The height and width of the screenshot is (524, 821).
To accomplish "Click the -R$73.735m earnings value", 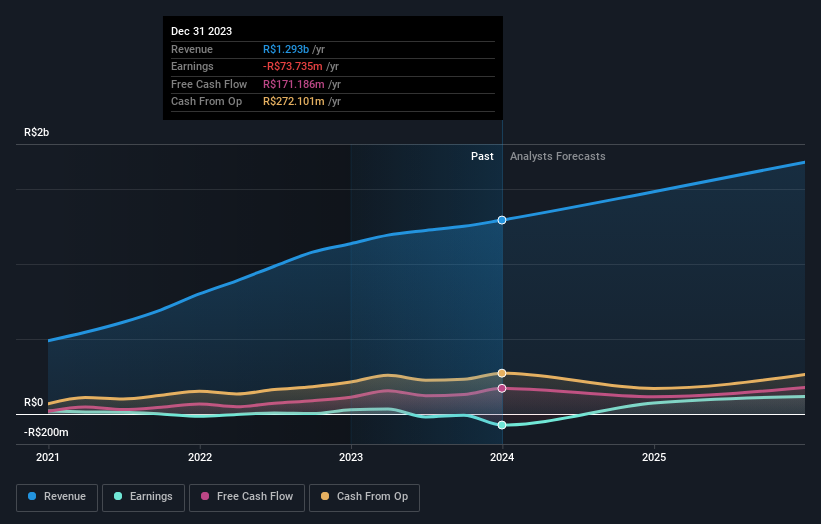I will 293,66.
